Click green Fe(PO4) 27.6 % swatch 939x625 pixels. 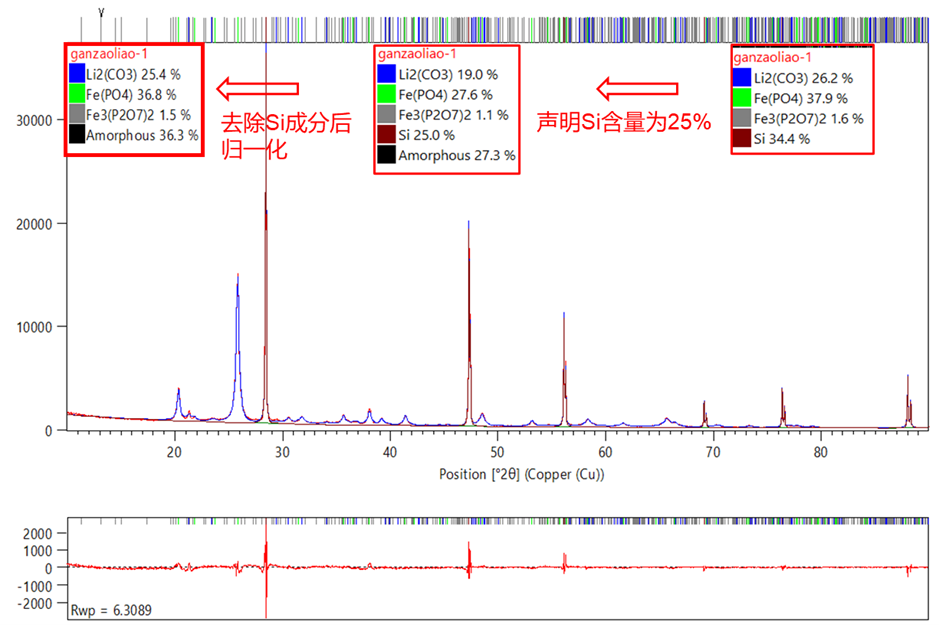tap(388, 95)
